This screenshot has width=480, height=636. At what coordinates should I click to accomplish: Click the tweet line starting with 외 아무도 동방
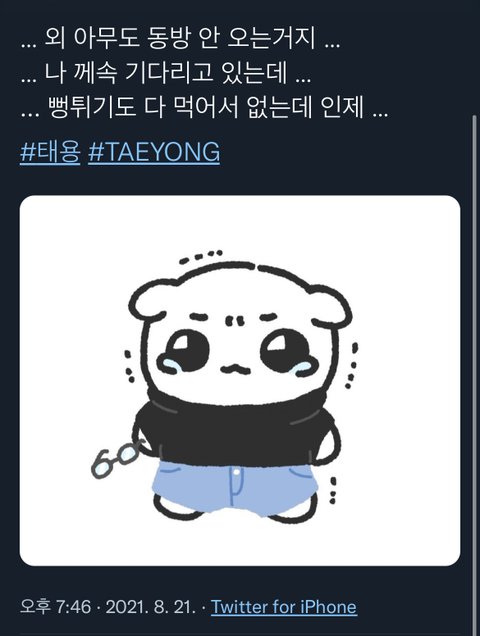(x=180, y=39)
